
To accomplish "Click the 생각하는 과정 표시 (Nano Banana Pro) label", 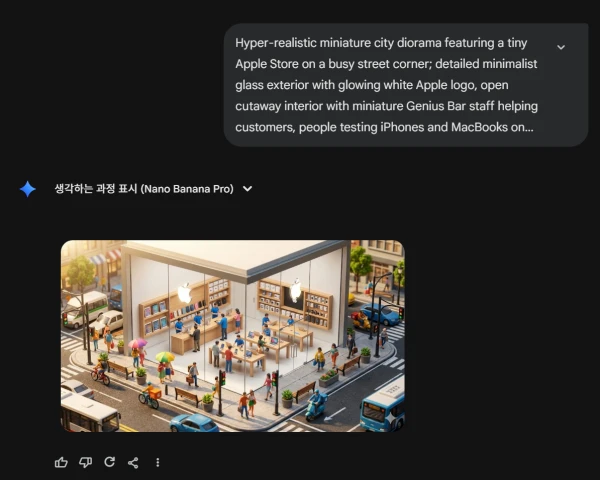I will click(144, 189).
